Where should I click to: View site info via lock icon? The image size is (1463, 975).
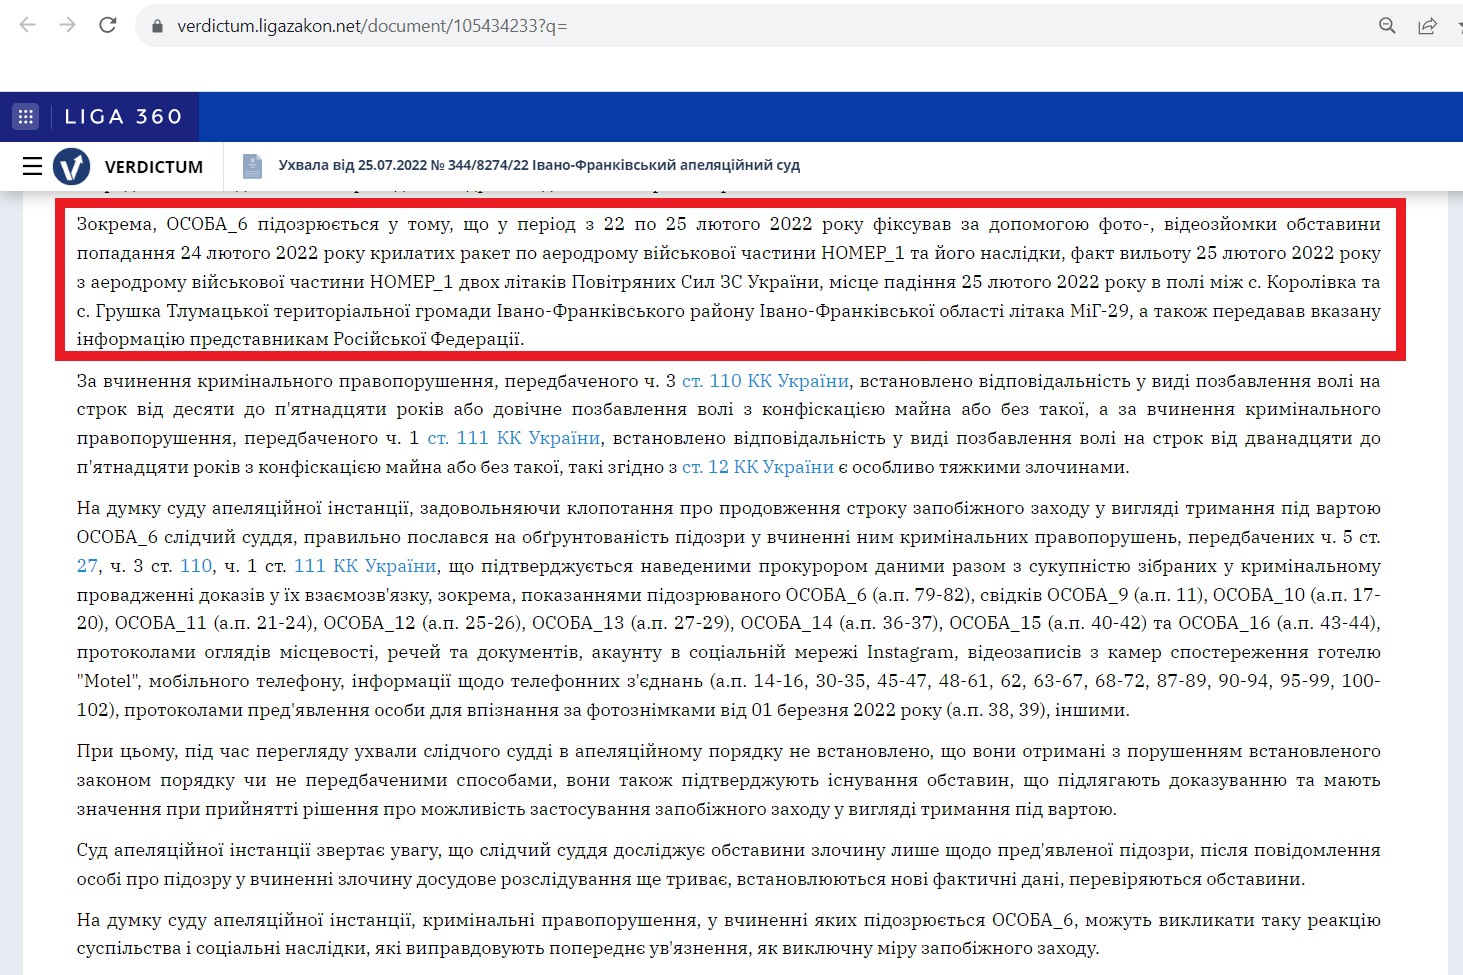(157, 27)
